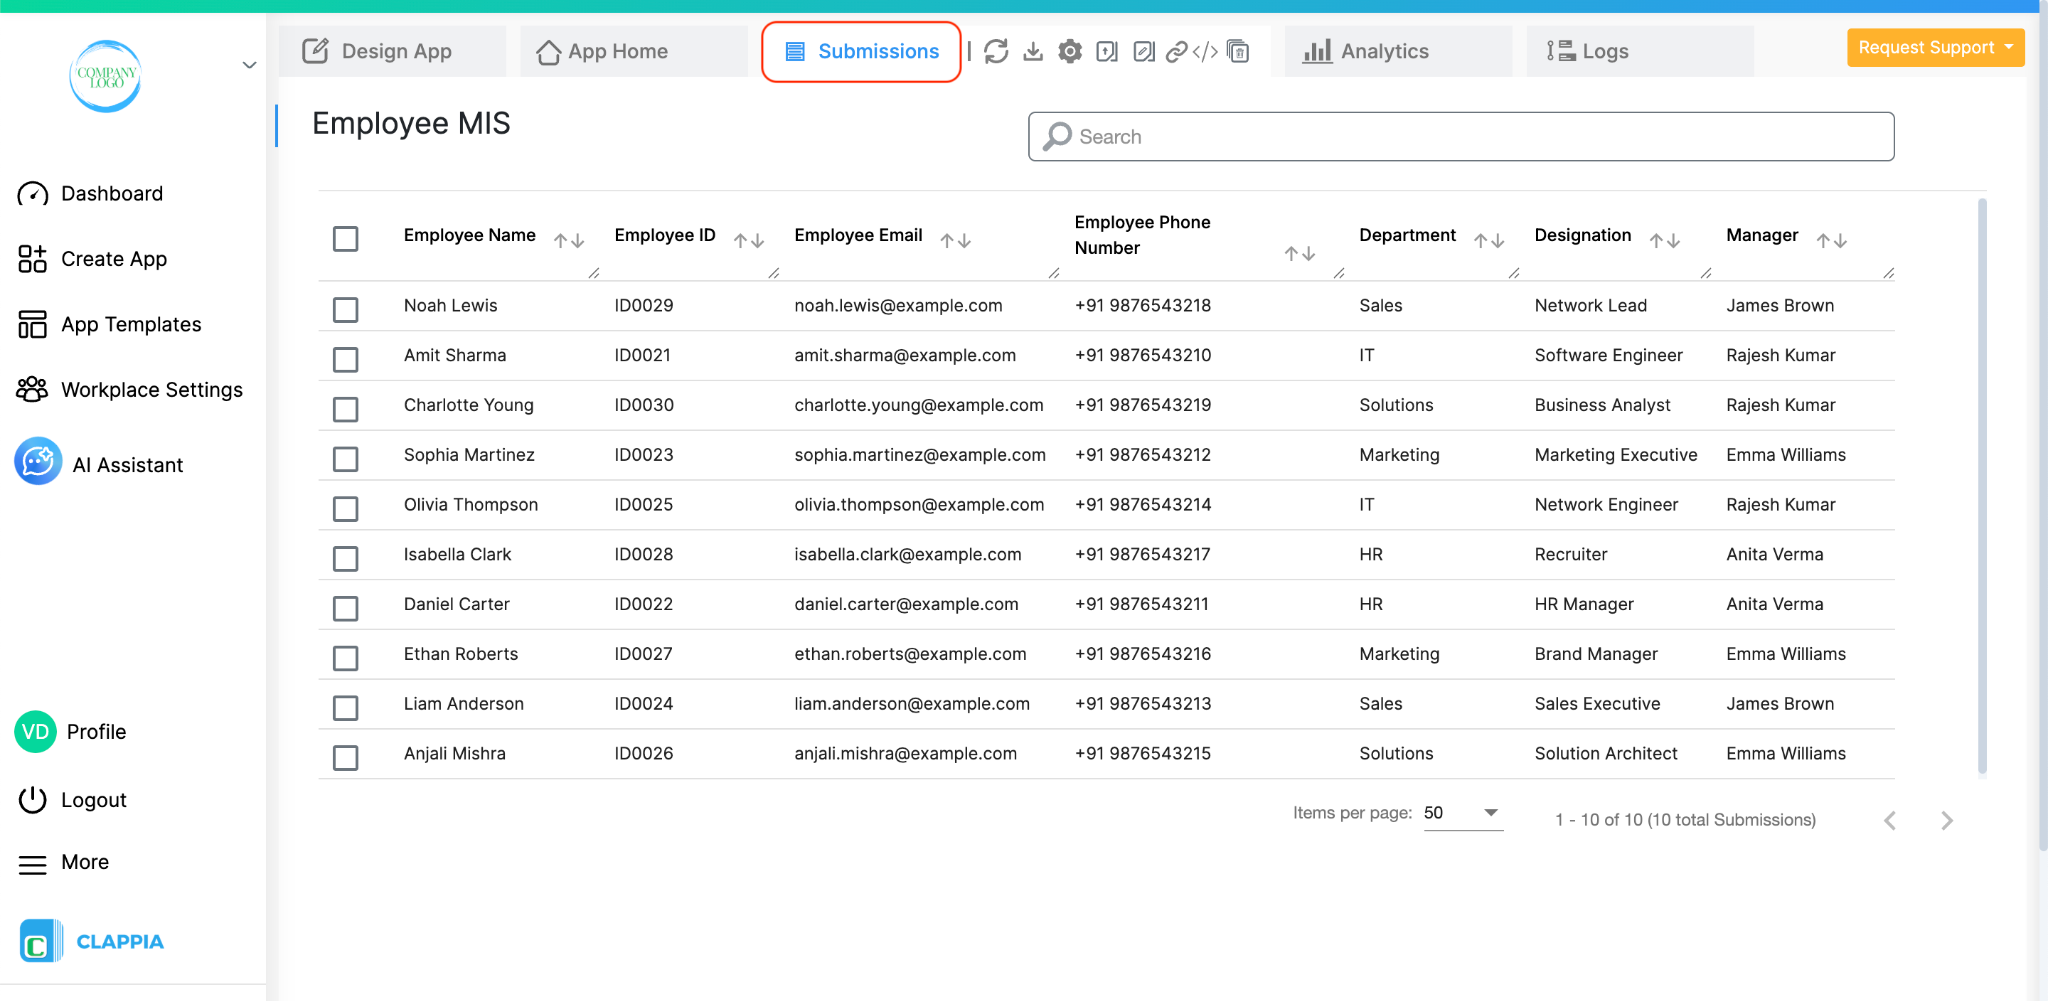Click the company logo image
2048x1001 pixels.
pyautogui.click(x=105, y=76)
